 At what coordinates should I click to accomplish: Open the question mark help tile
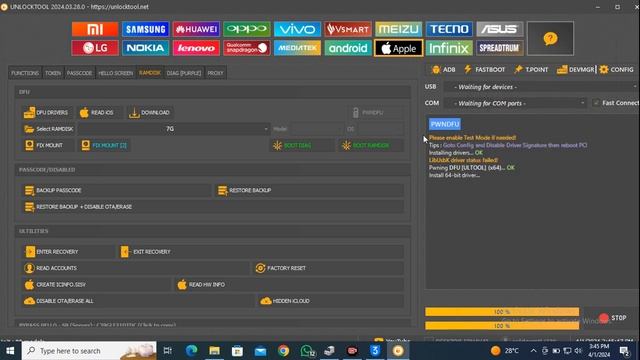pyautogui.click(x=550, y=39)
